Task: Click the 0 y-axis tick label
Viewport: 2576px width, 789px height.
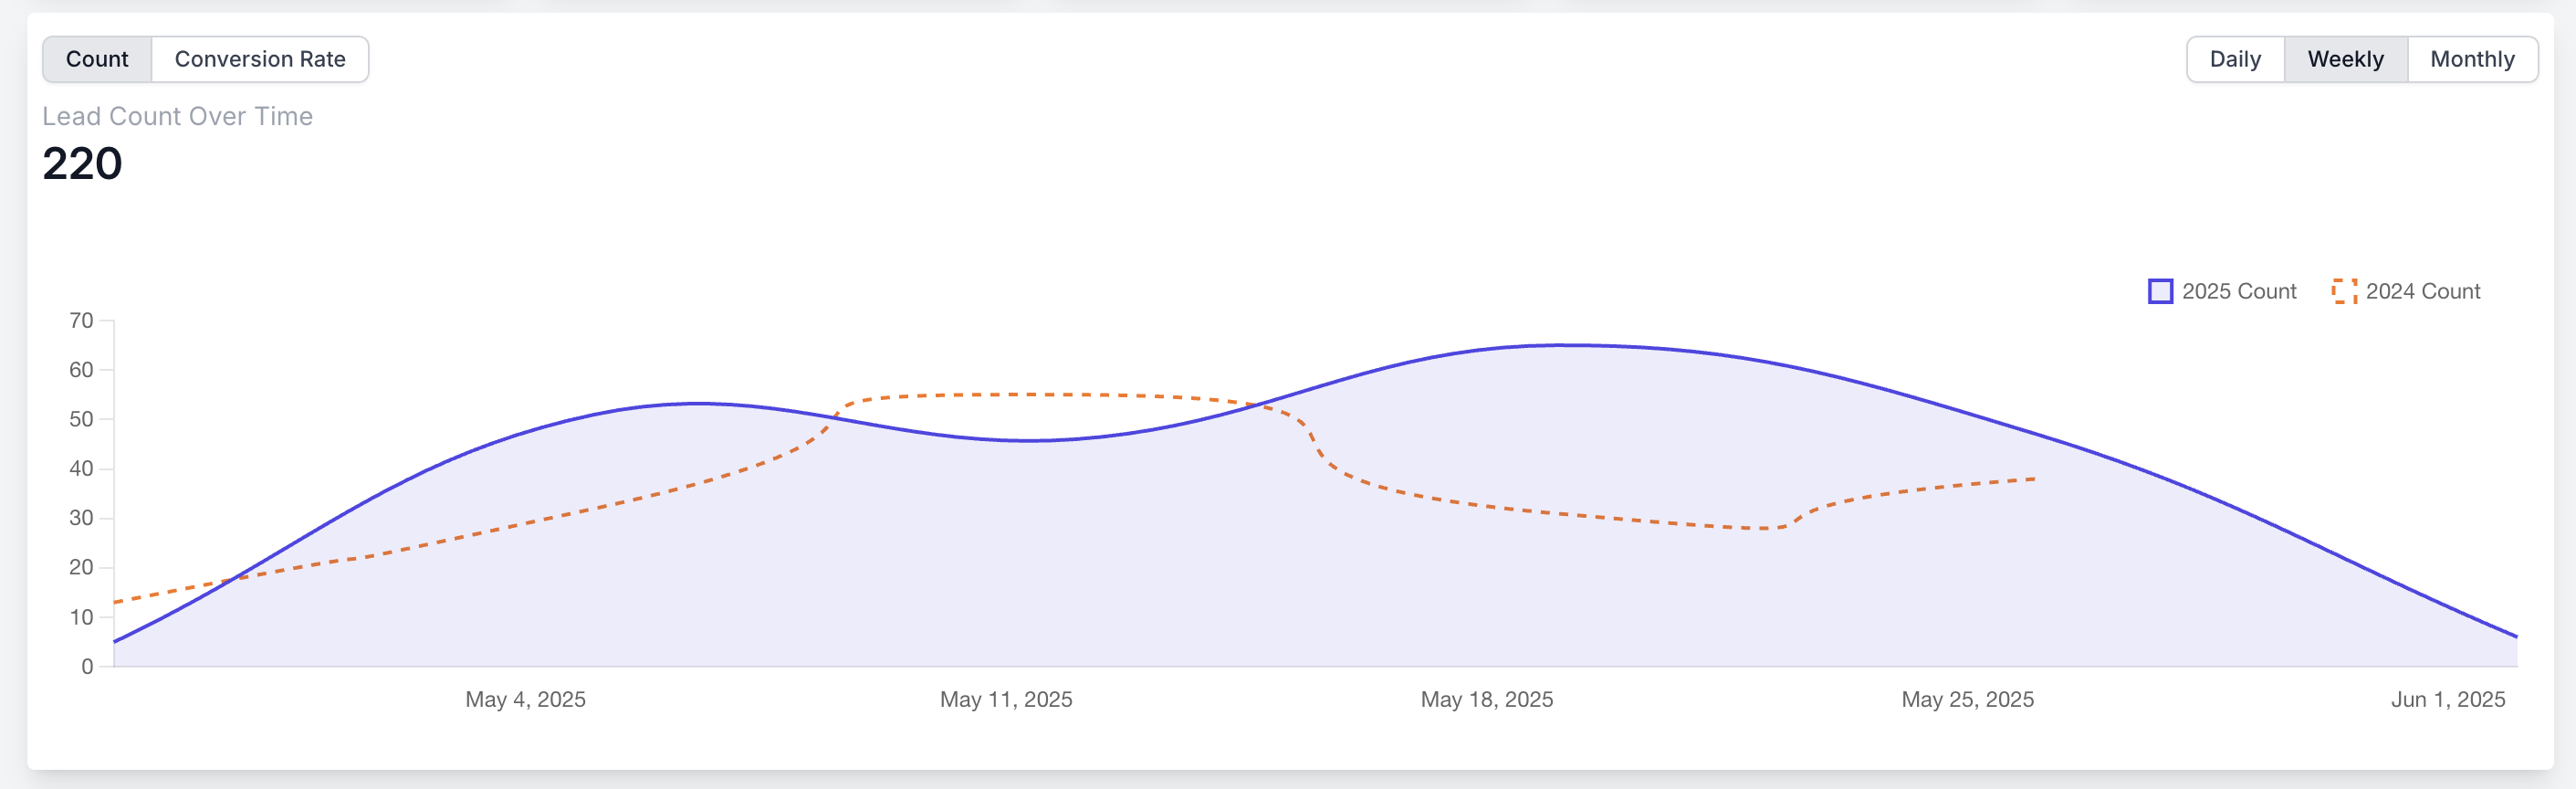Action: (87, 666)
